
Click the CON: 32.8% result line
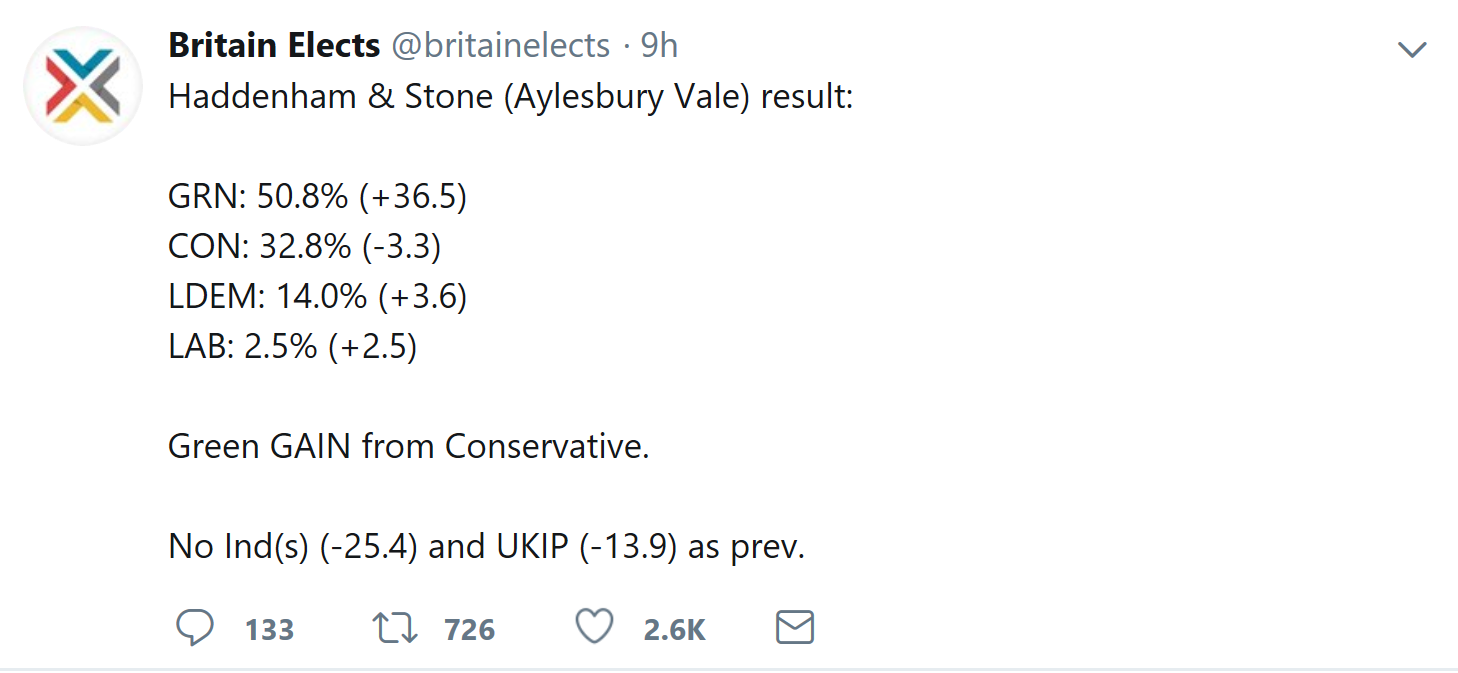304,247
